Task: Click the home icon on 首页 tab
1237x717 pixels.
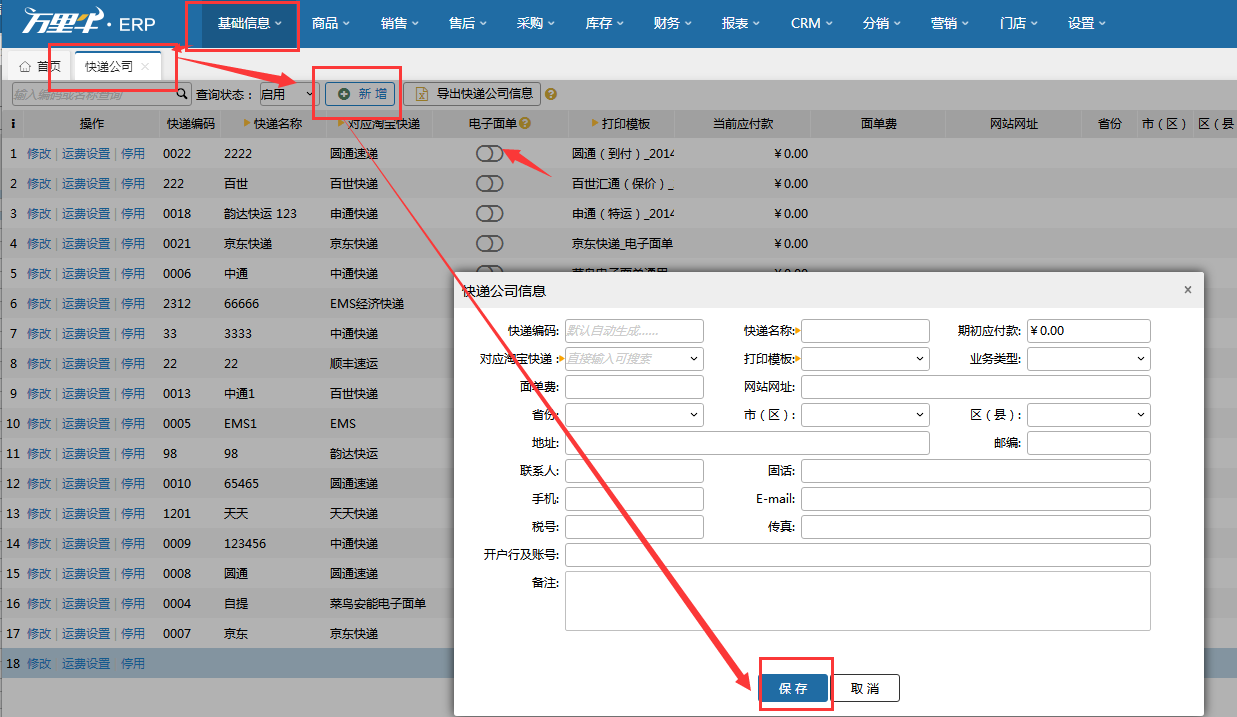Action: [x=24, y=67]
